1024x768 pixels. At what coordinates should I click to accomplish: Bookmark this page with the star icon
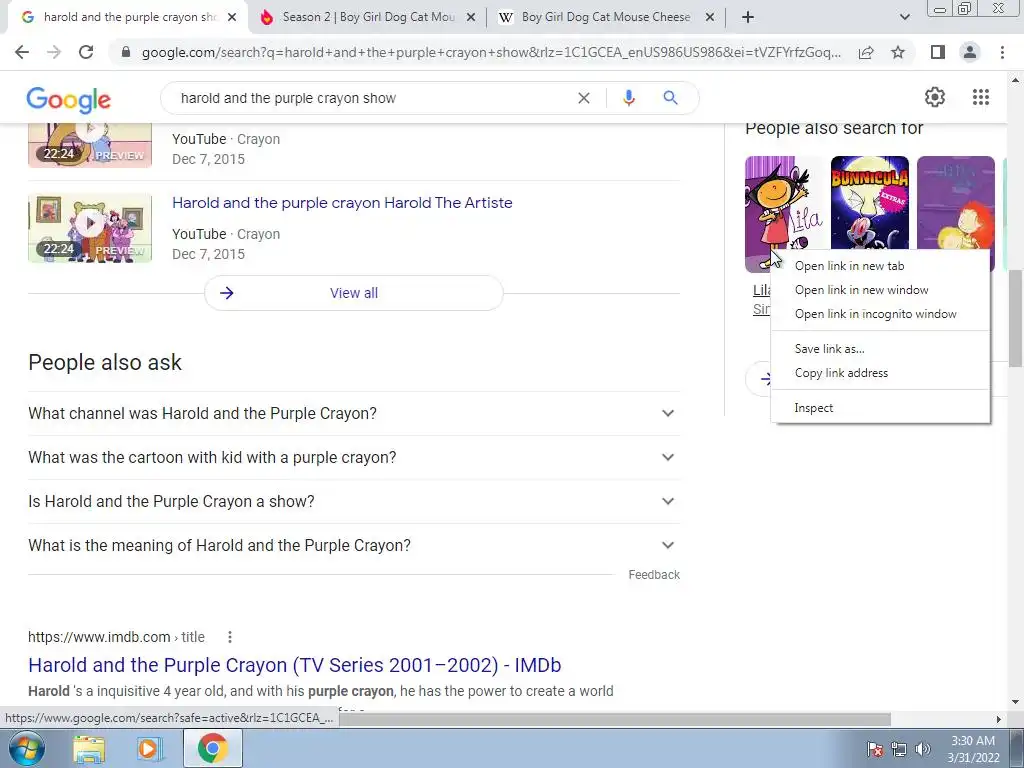pyautogui.click(x=898, y=52)
